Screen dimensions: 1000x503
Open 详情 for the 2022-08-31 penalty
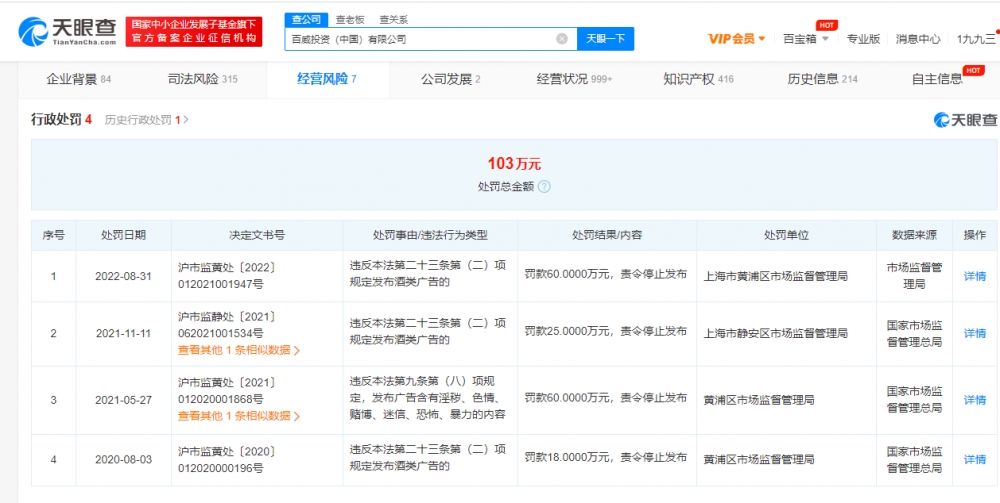coord(974,276)
